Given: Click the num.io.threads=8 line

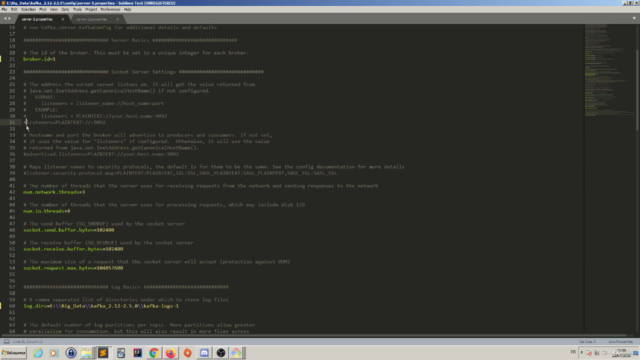Looking at the screenshot, I should pos(47,211).
